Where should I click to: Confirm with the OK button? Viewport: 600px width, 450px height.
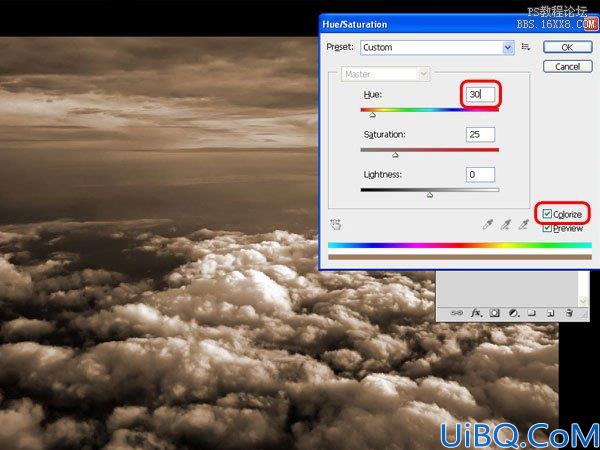[x=567, y=47]
